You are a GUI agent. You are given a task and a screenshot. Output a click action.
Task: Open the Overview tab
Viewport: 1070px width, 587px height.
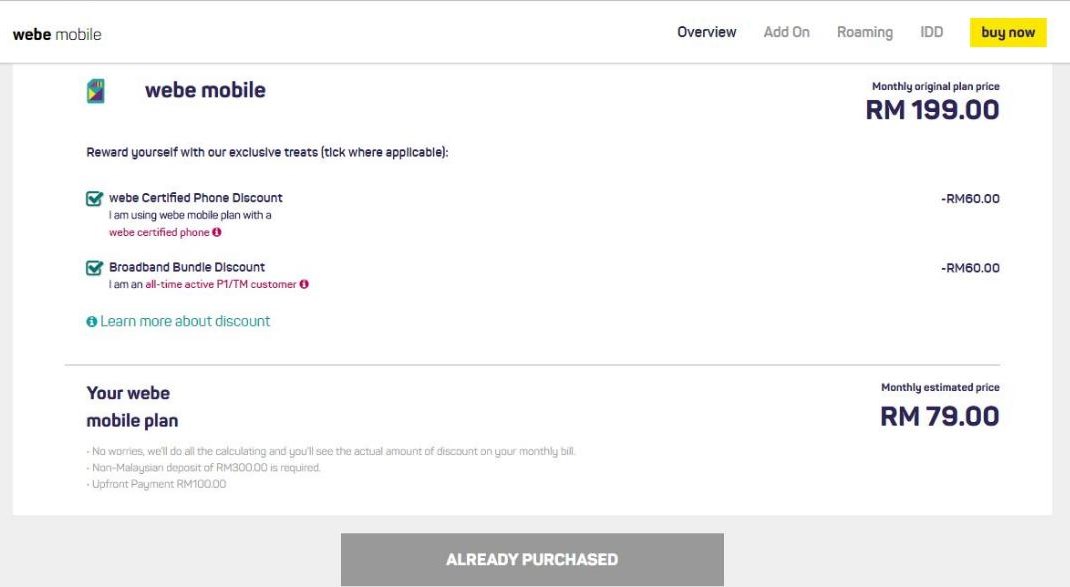(x=706, y=32)
